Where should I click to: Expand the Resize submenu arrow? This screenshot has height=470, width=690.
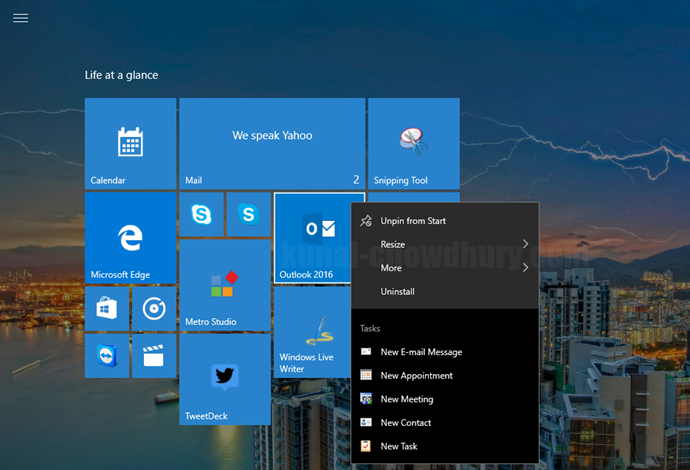pyautogui.click(x=525, y=244)
